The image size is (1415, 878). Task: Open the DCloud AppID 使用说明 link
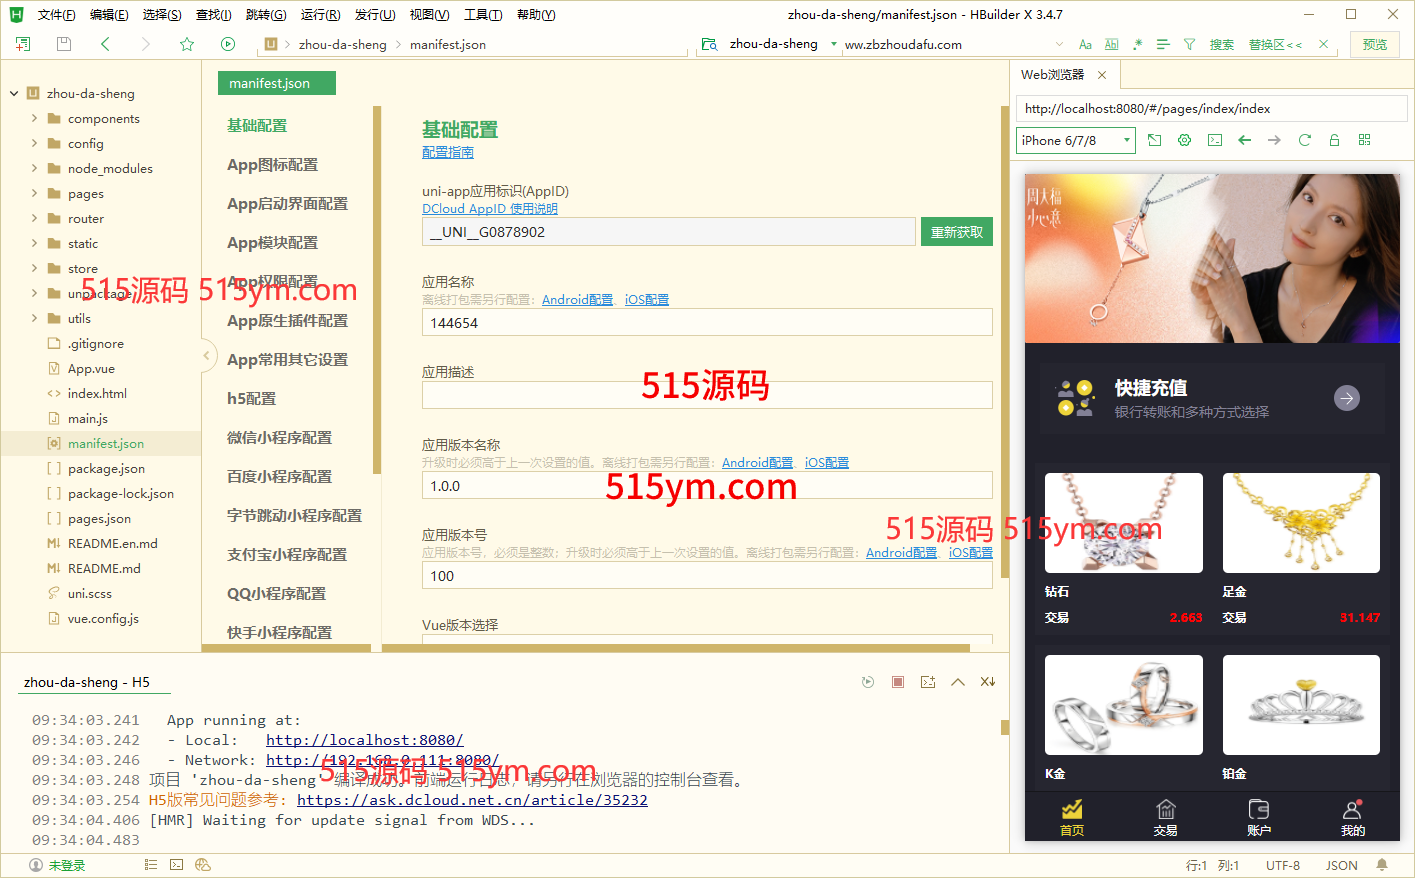[x=489, y=209]
